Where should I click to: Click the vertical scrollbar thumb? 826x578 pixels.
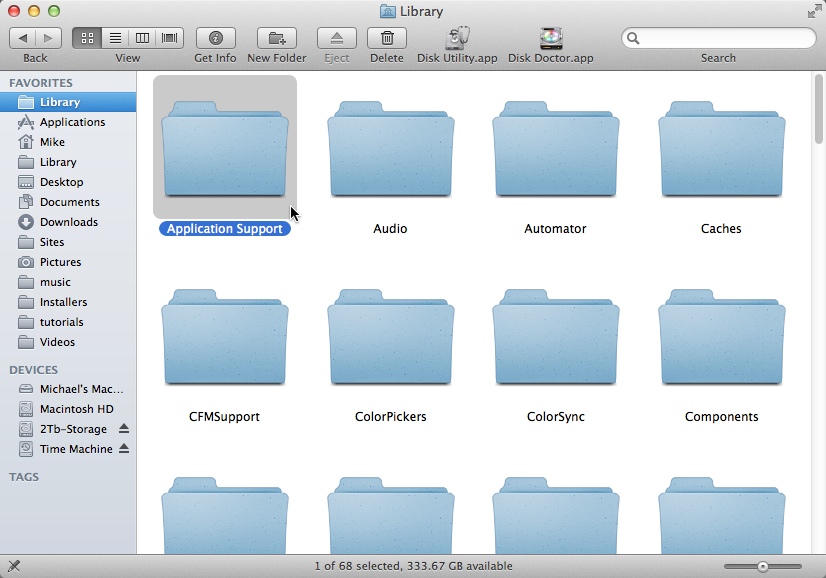818,109
